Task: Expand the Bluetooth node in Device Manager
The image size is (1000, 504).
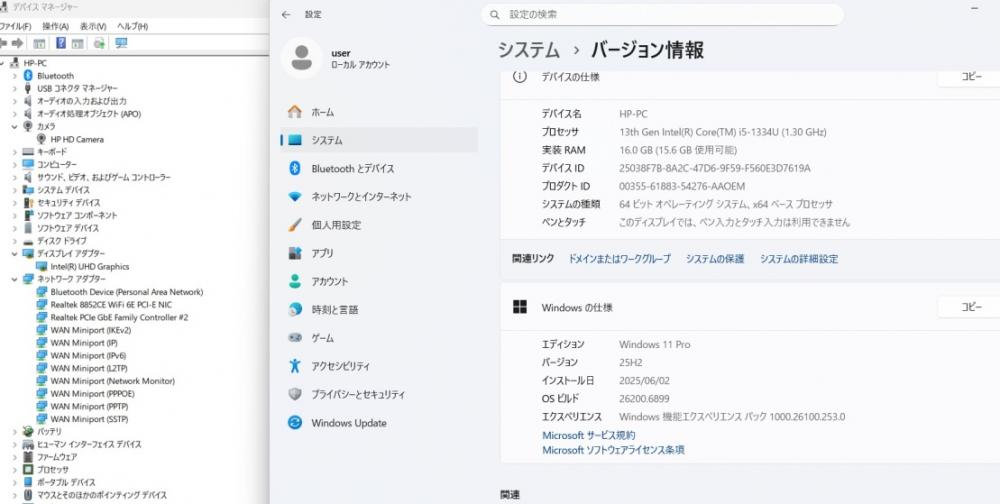Action: pos(15,75)
